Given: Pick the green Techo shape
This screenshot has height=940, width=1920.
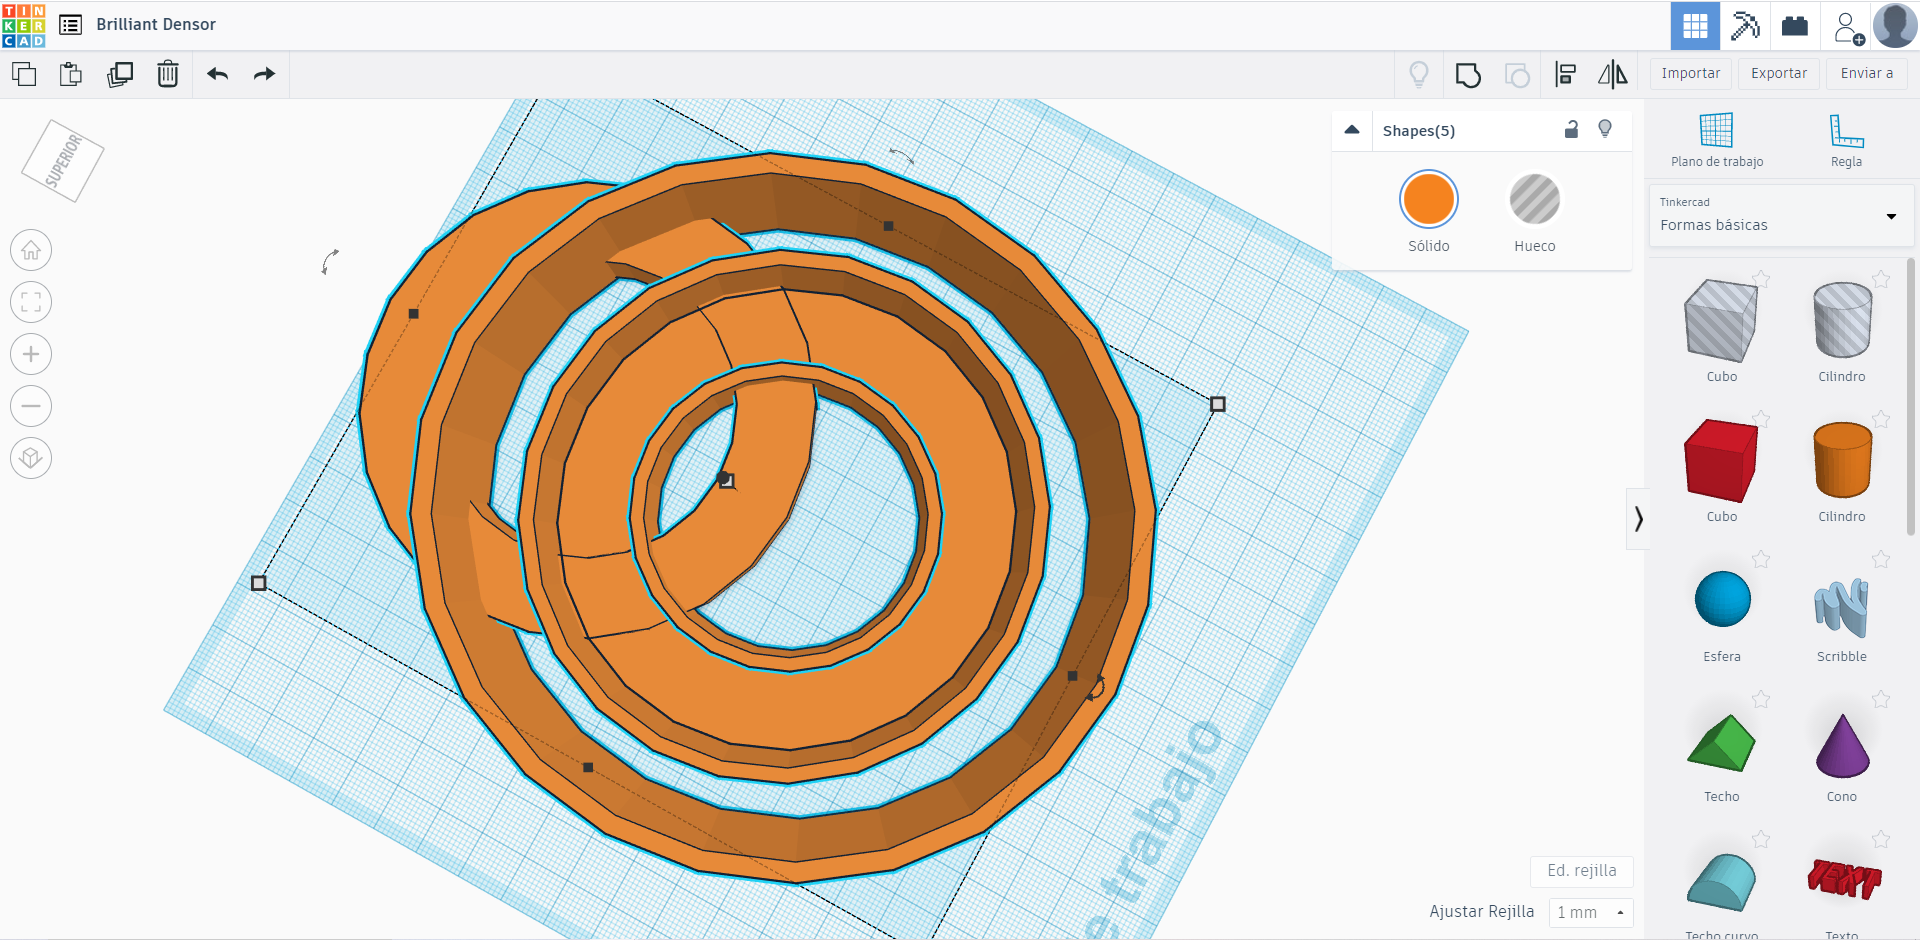Looking at the screenshot, I should click(x=1721, y=743).
